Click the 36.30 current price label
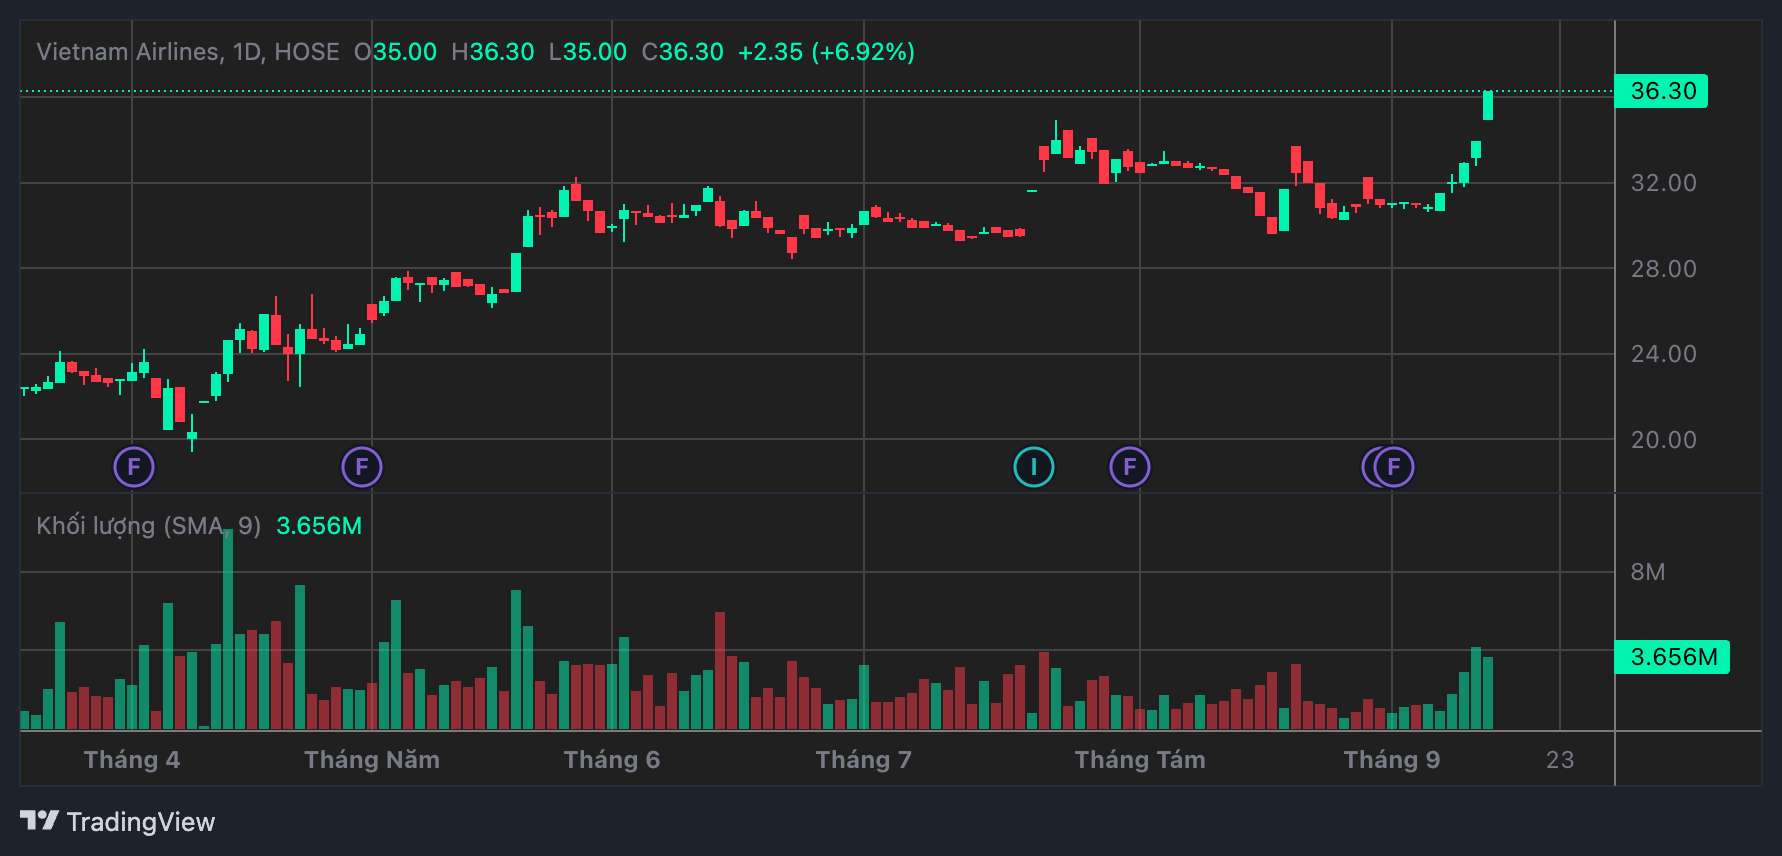The height and width of the screenshot is (856, 1782). click(x=1662, y=91)
